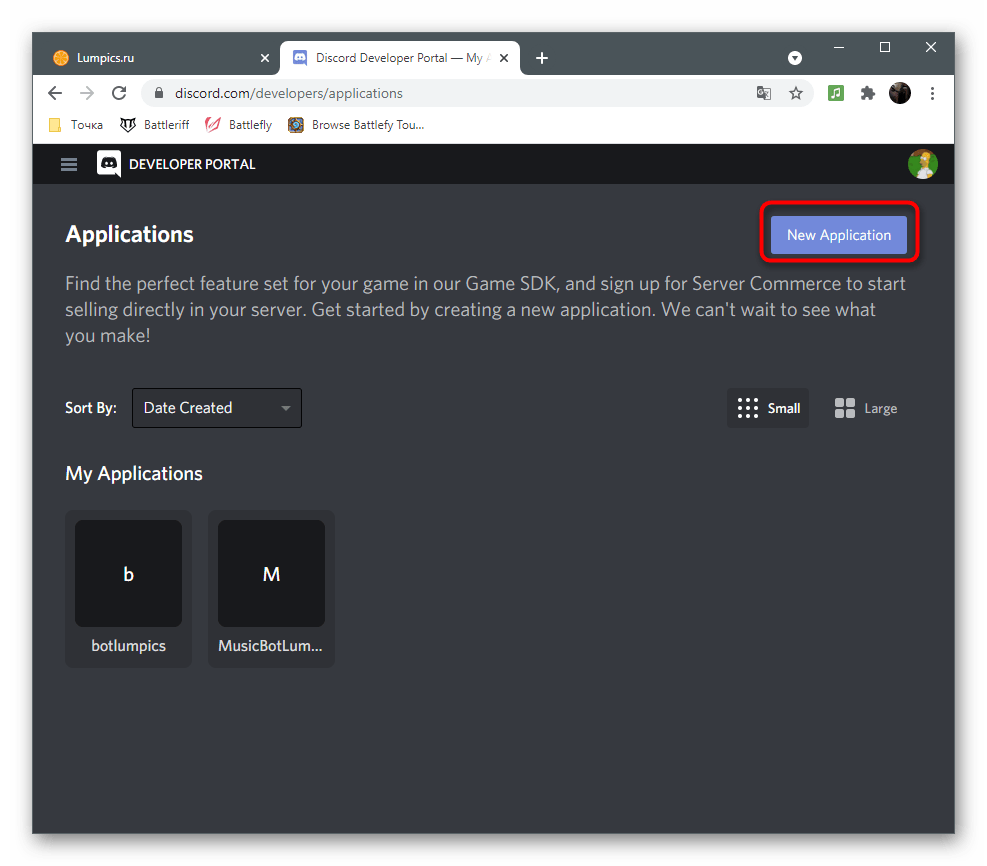Open the Developer Portal hamburger menu
987x866 pixels.
pos(68,164)
